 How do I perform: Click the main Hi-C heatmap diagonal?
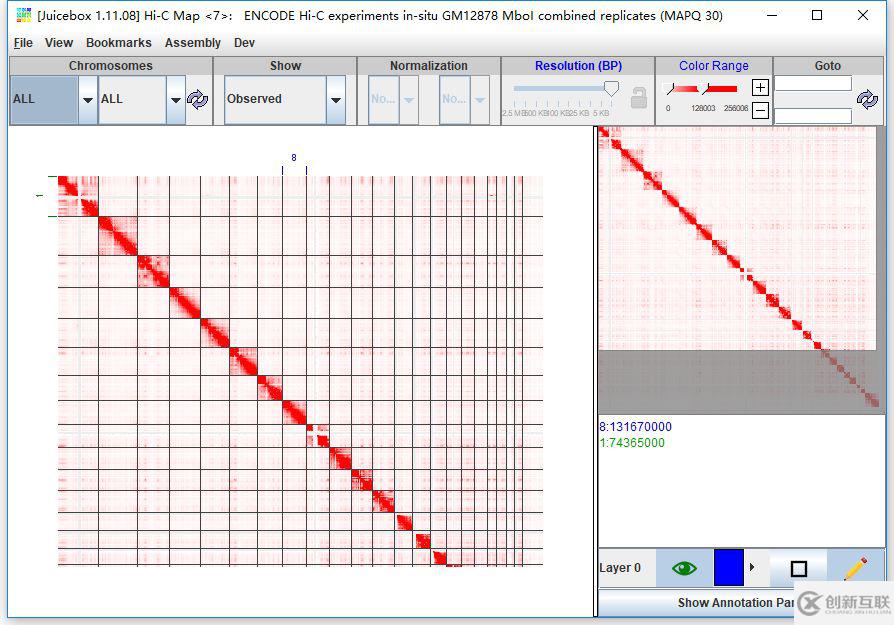[300, 371]
